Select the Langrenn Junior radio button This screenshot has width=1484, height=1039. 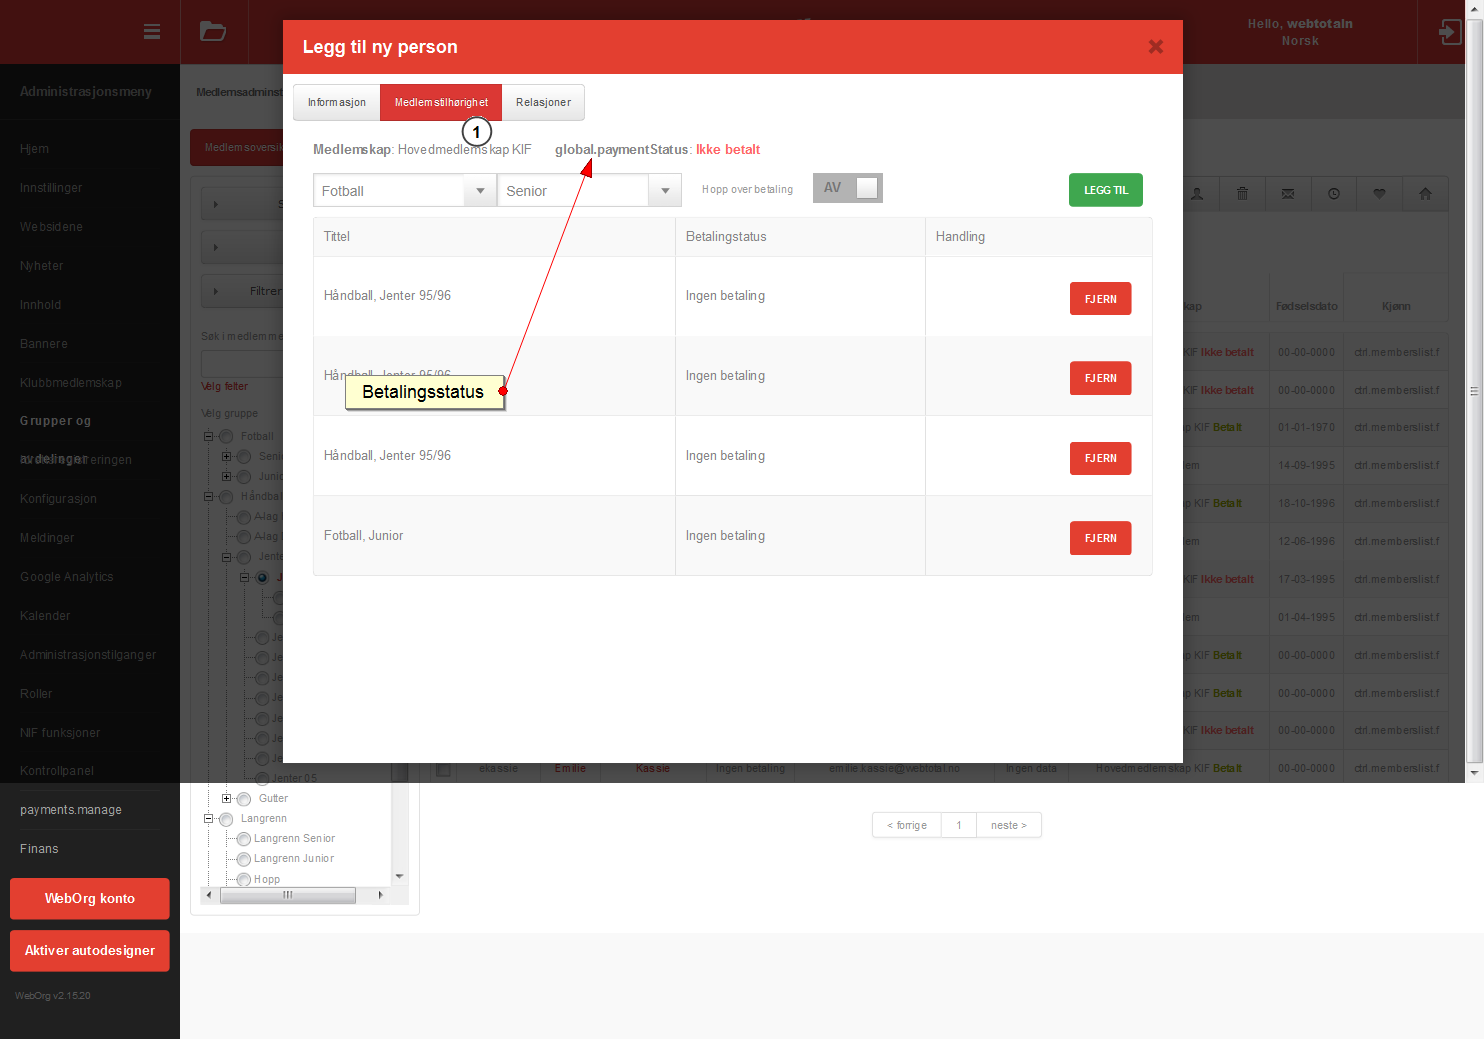(x=244, y=859)
